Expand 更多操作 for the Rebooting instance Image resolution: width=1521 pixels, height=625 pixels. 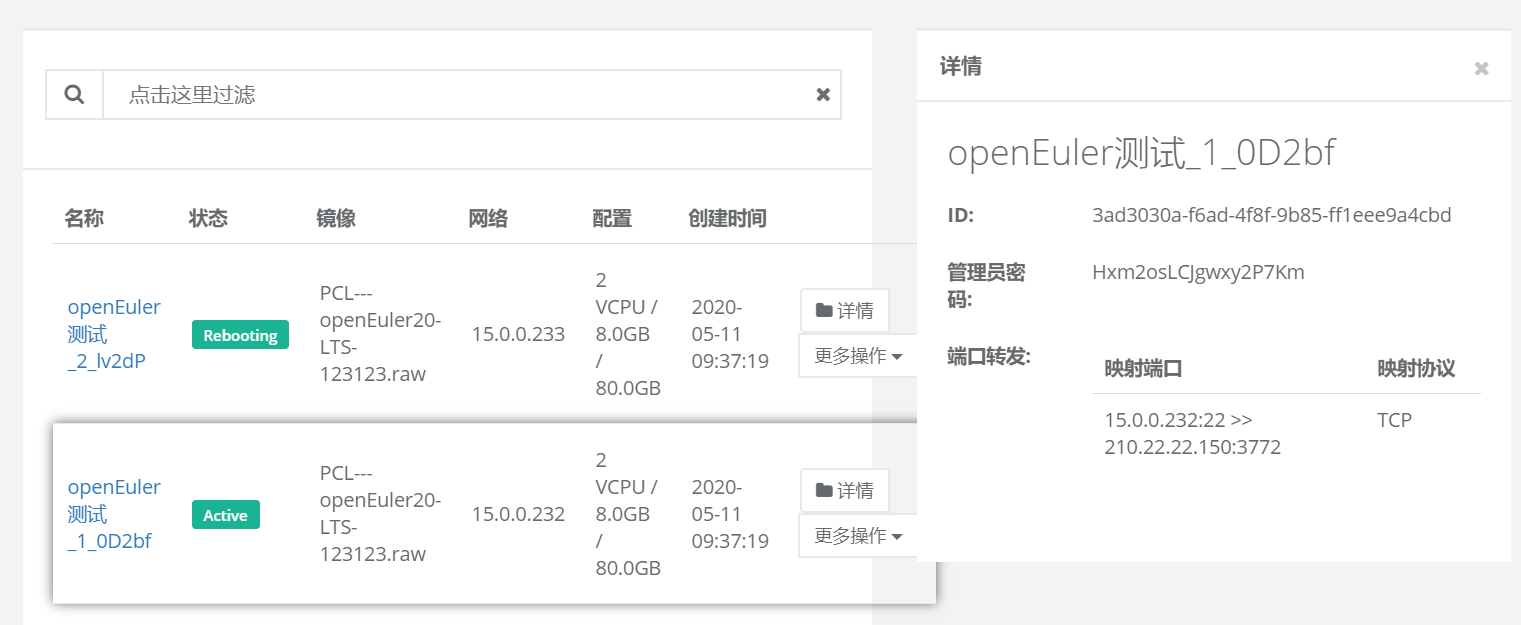tap(857, 356)
